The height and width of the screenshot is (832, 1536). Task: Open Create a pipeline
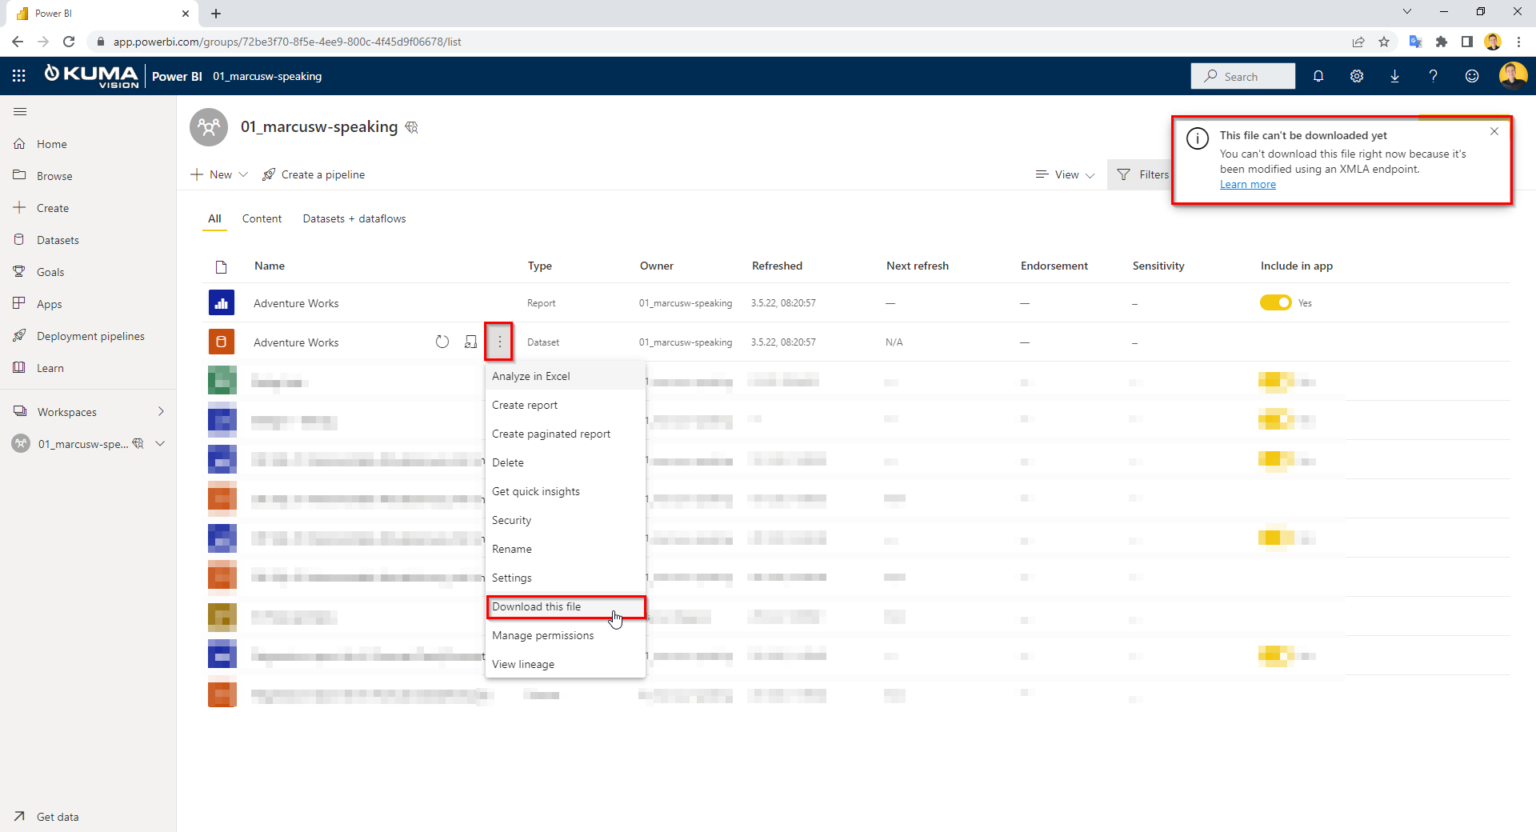[x=313, y=174]
